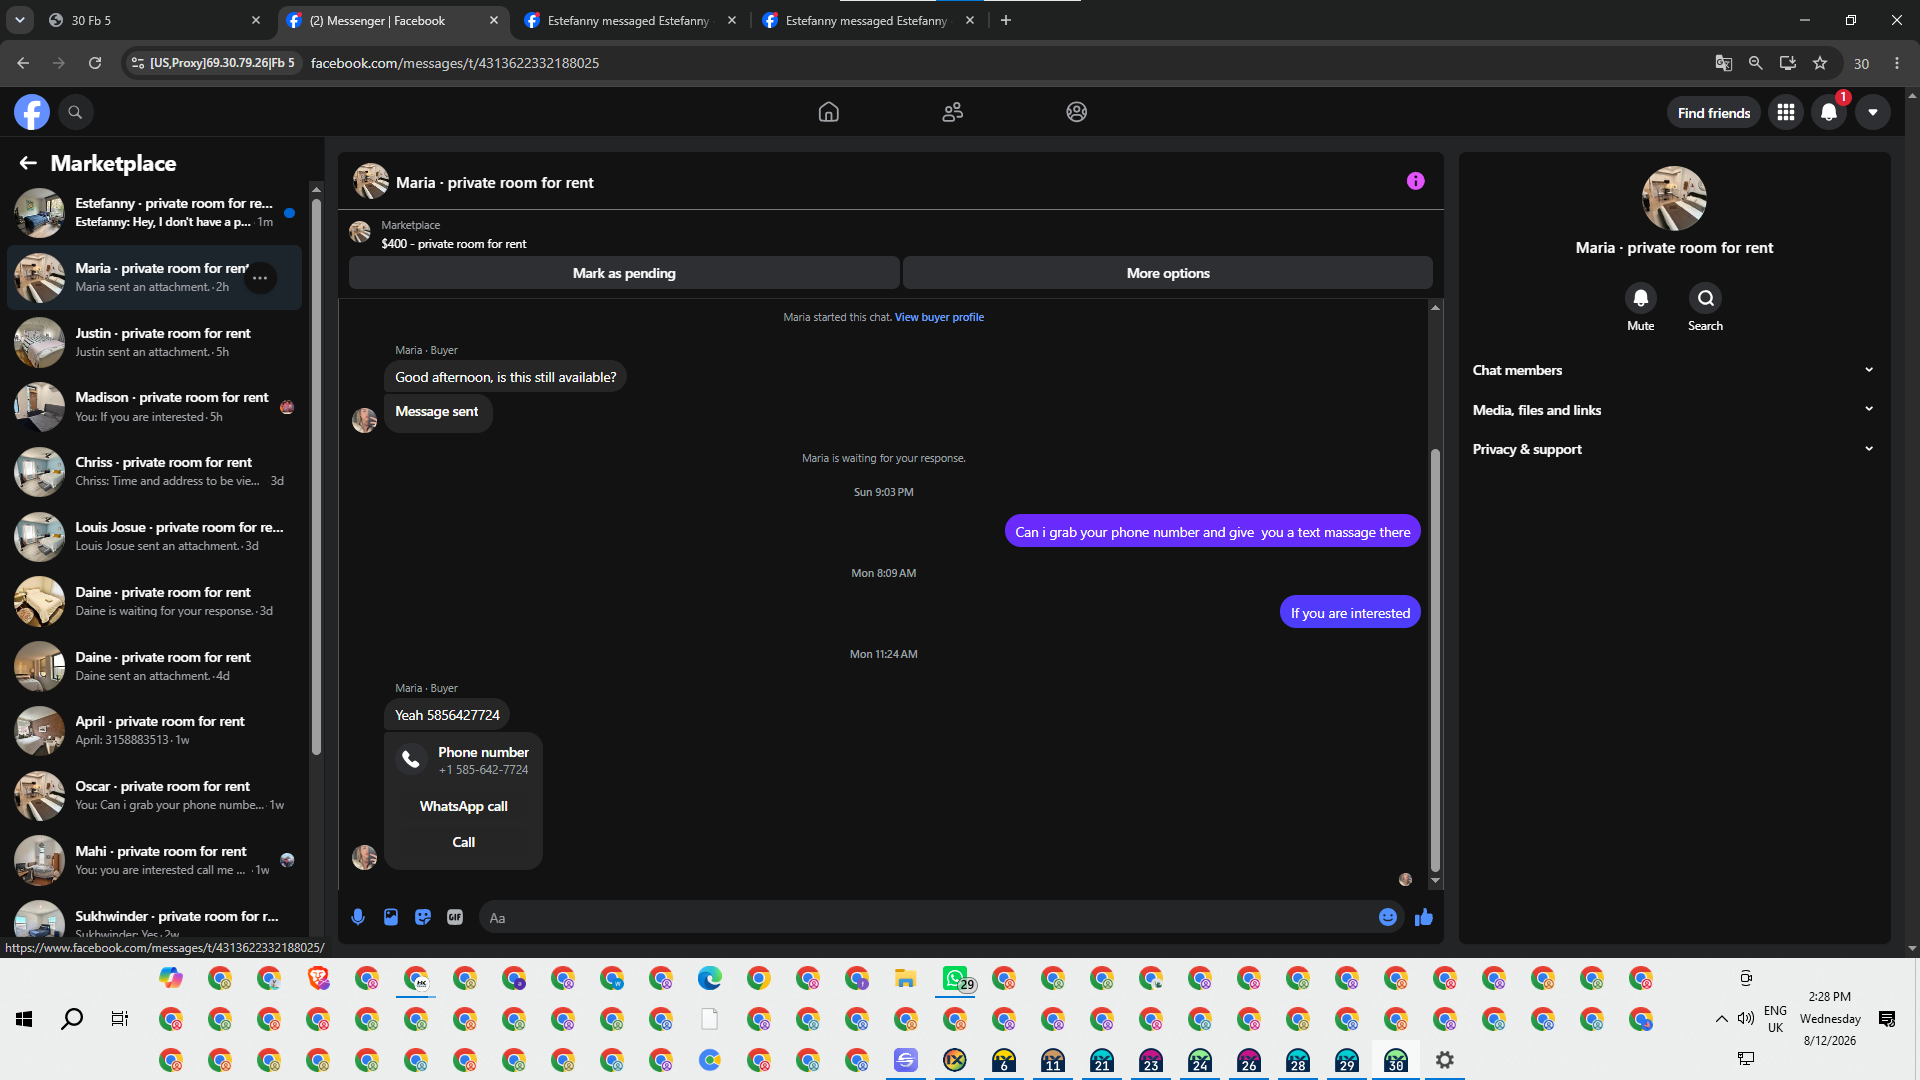Open the GIF picker icon
The height and width of the screenshot is (1080, 1920).
[x=455, y=917]
